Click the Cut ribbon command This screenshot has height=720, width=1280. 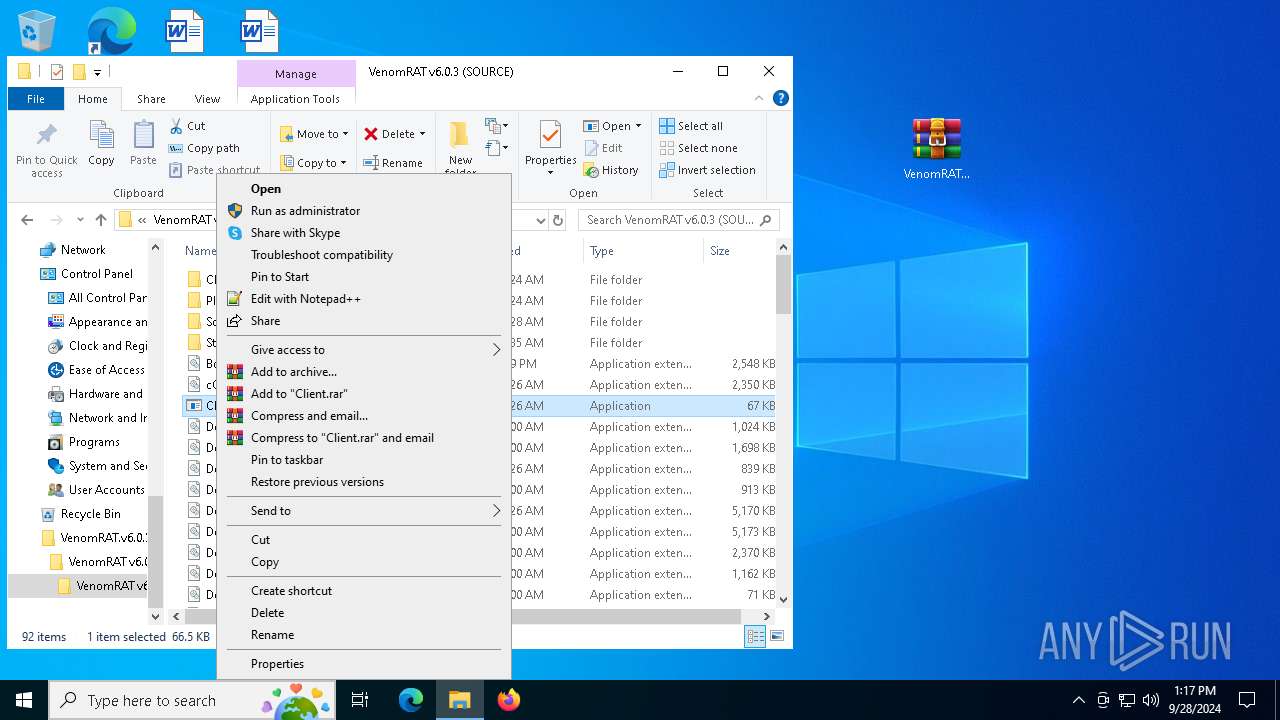pyautogui.click(x=187, y=126)
